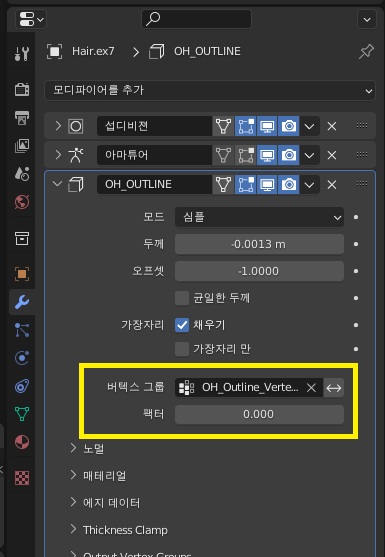Expand the 섭디비젼 modifier panel

[58, 126]
